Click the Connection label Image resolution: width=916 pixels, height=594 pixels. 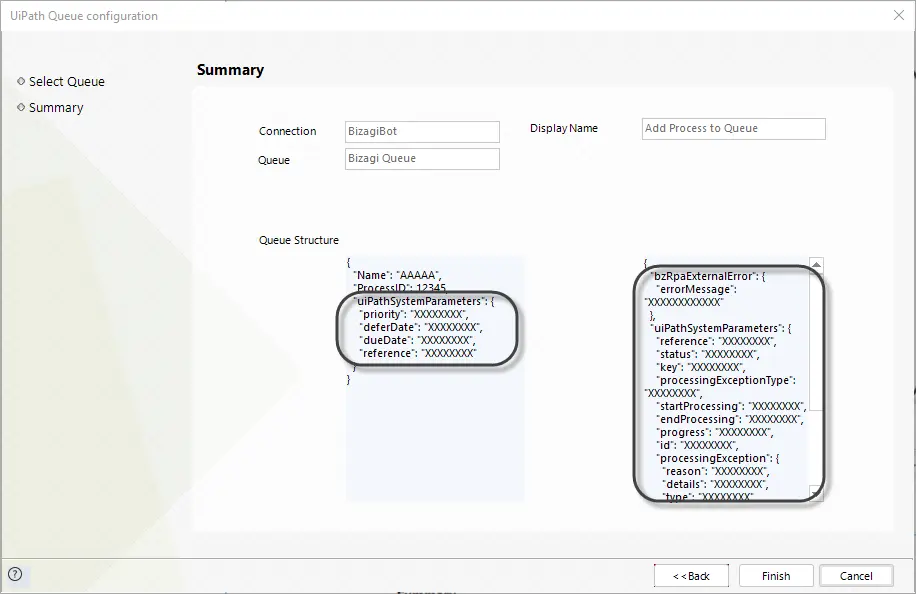tap(287, 131)
